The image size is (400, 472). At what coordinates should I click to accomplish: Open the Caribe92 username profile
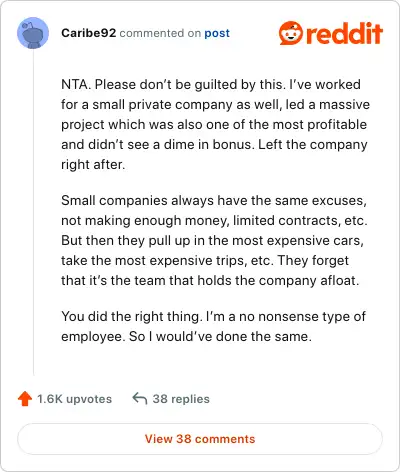point(89,33)
